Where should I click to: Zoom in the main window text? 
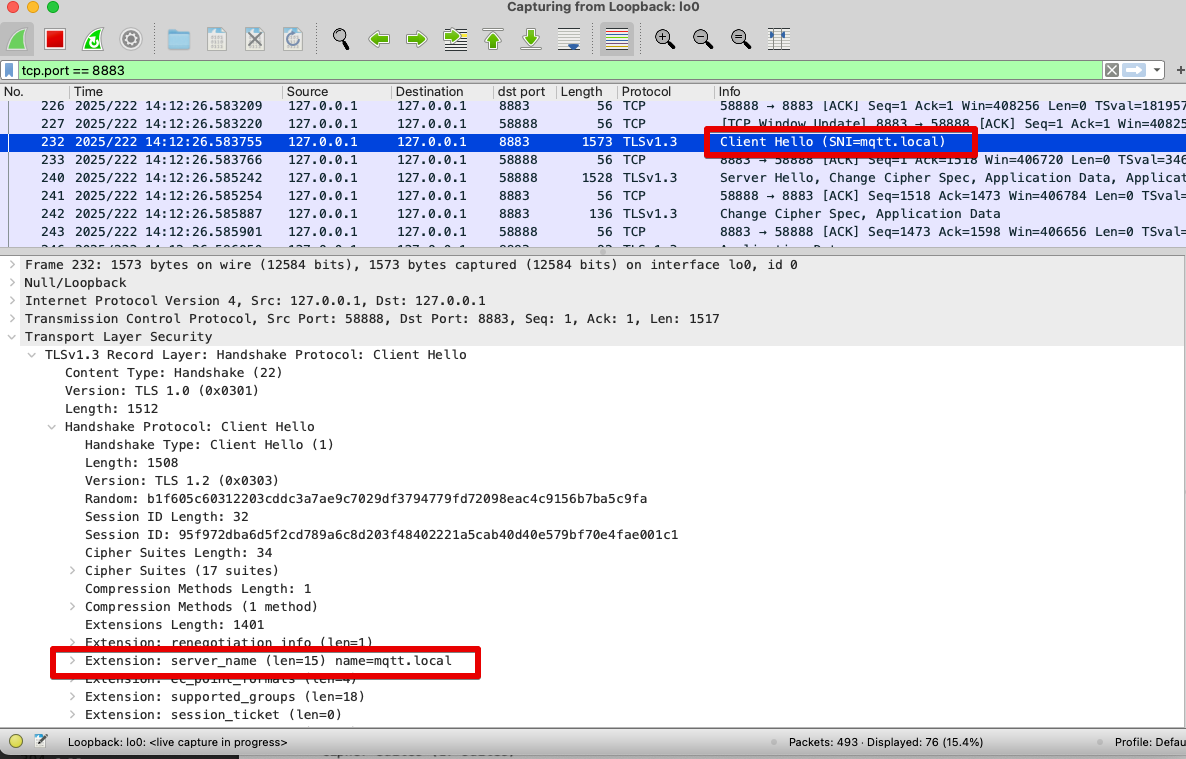[665, 39]
